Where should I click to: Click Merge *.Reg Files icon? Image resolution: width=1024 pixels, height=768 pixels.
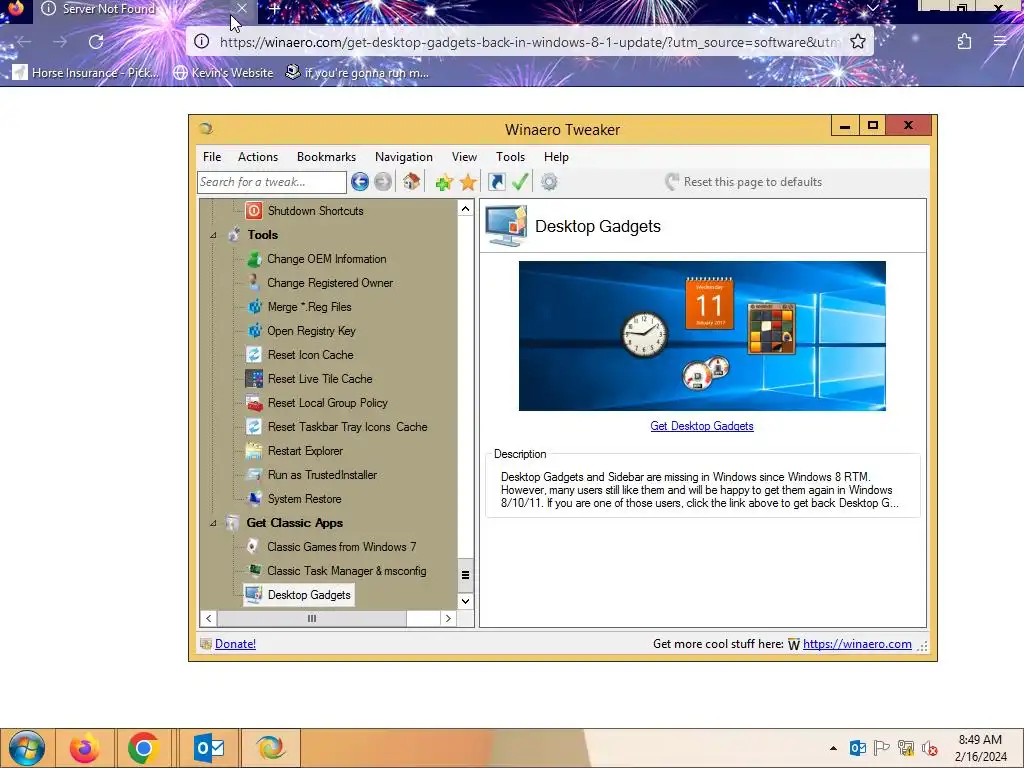[x=254, y=307]
